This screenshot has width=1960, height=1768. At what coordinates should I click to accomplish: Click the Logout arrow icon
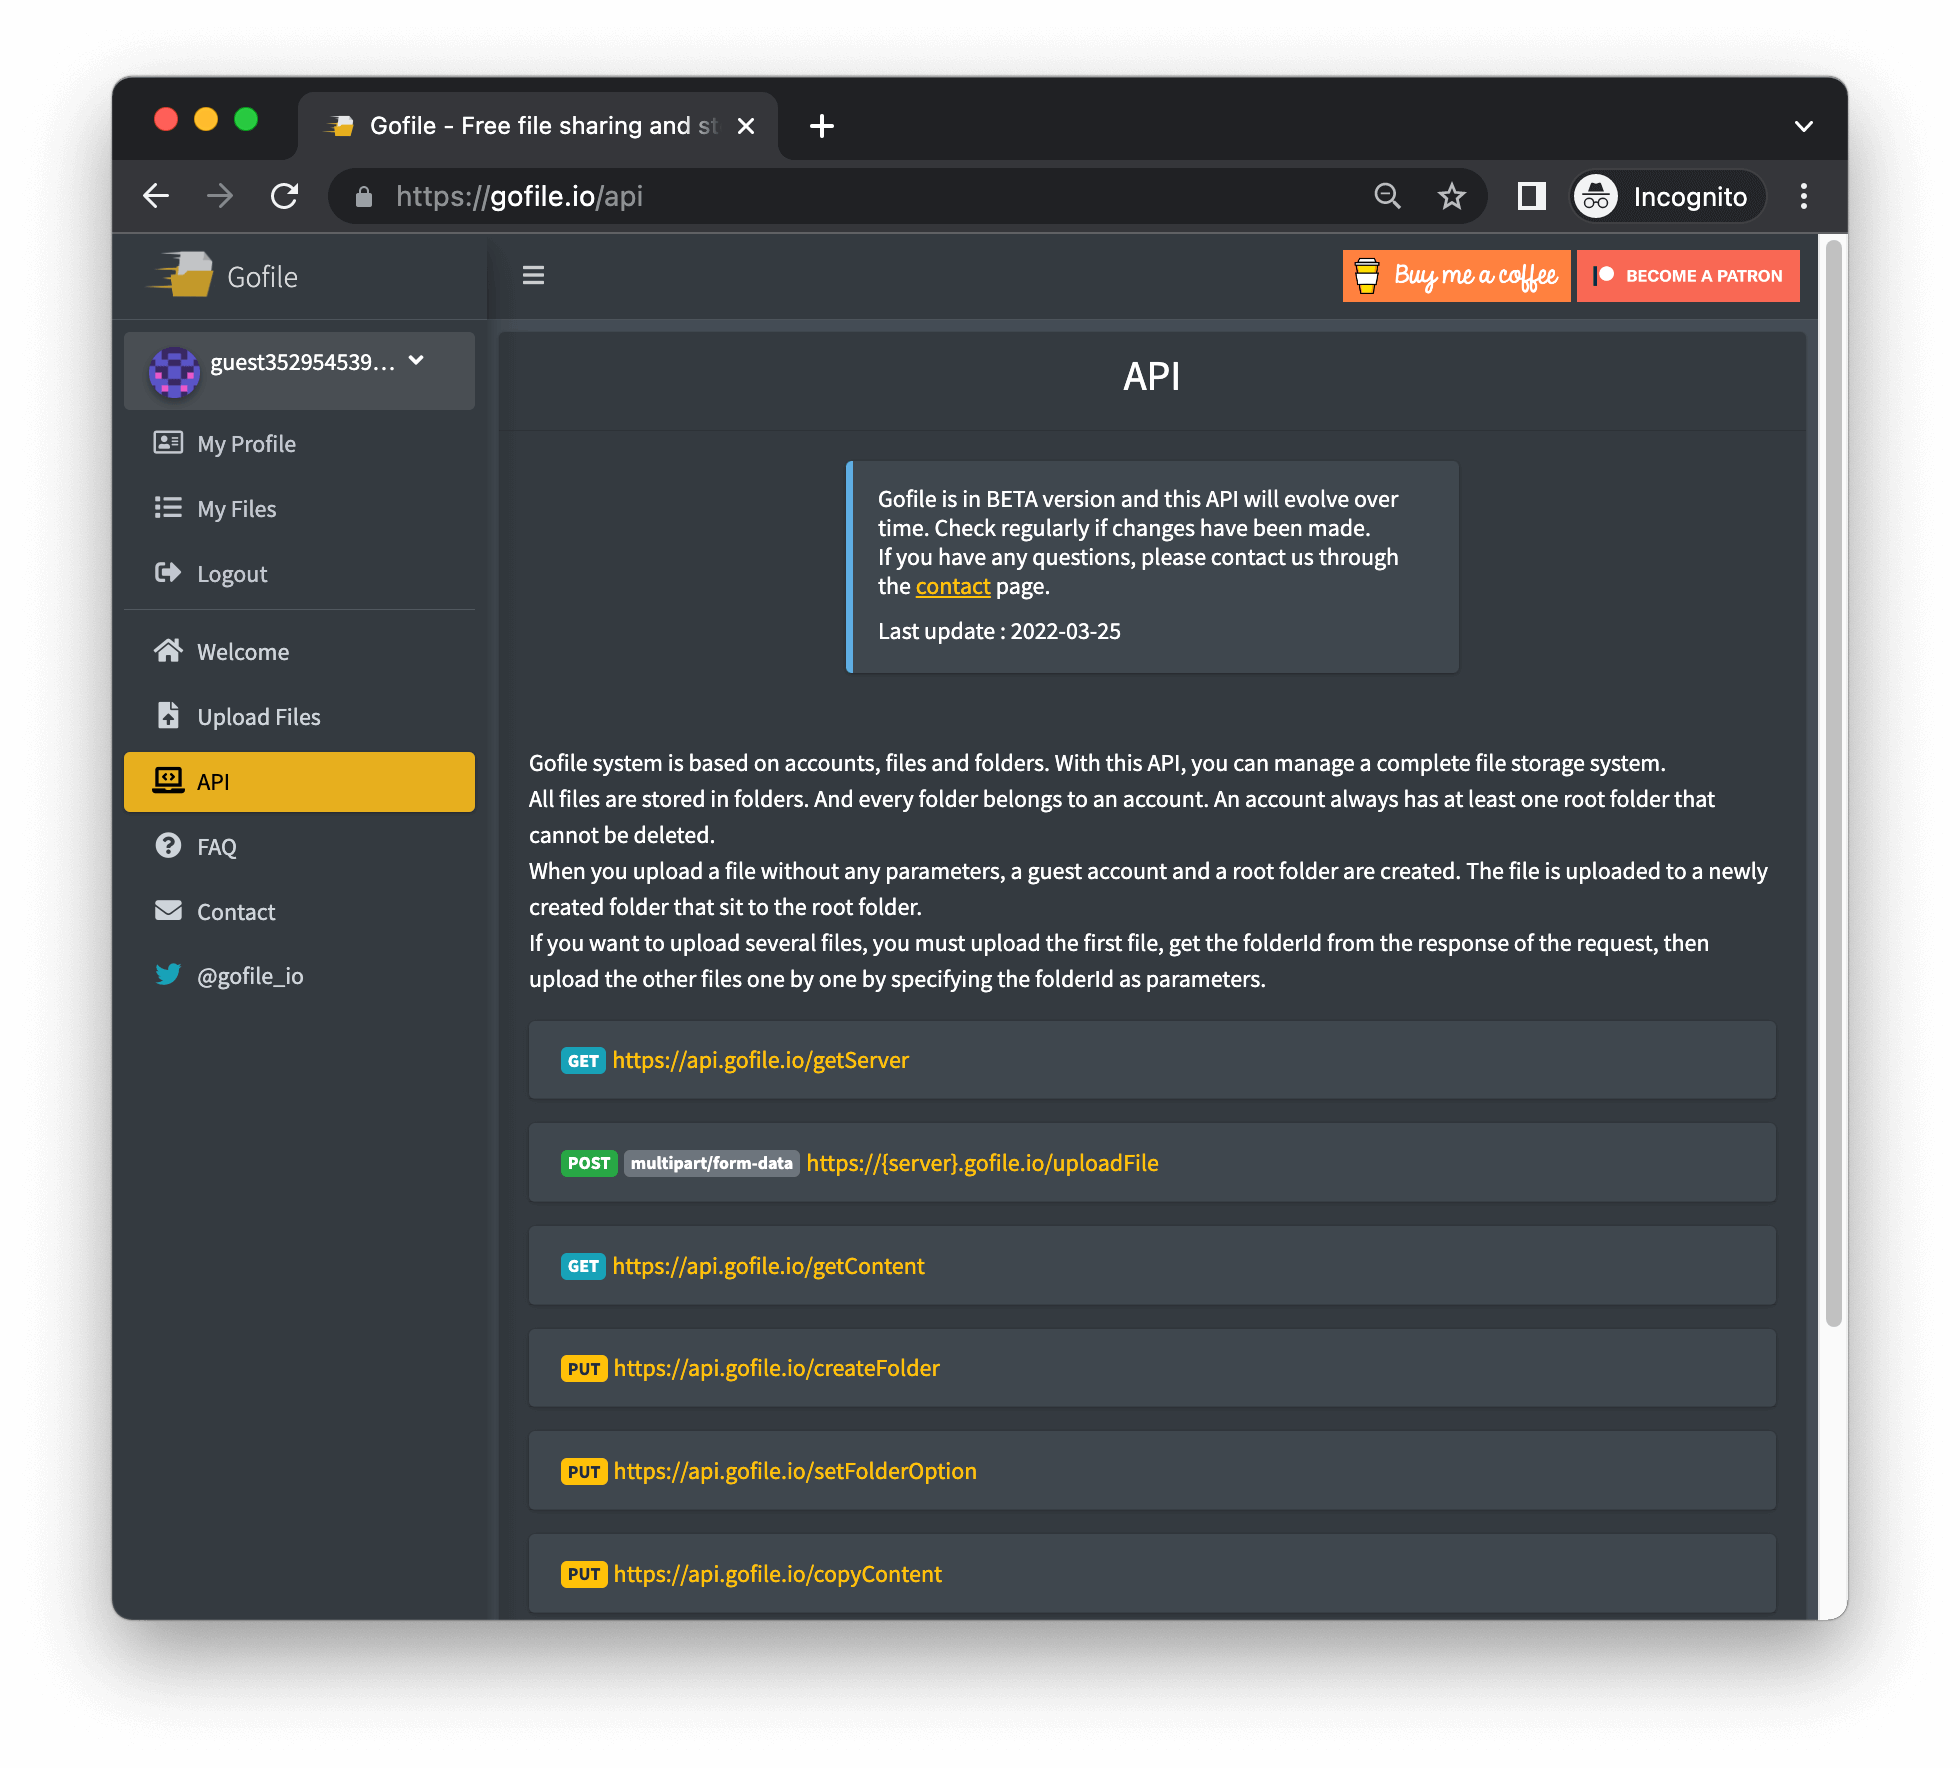click(x=168, y=573)
